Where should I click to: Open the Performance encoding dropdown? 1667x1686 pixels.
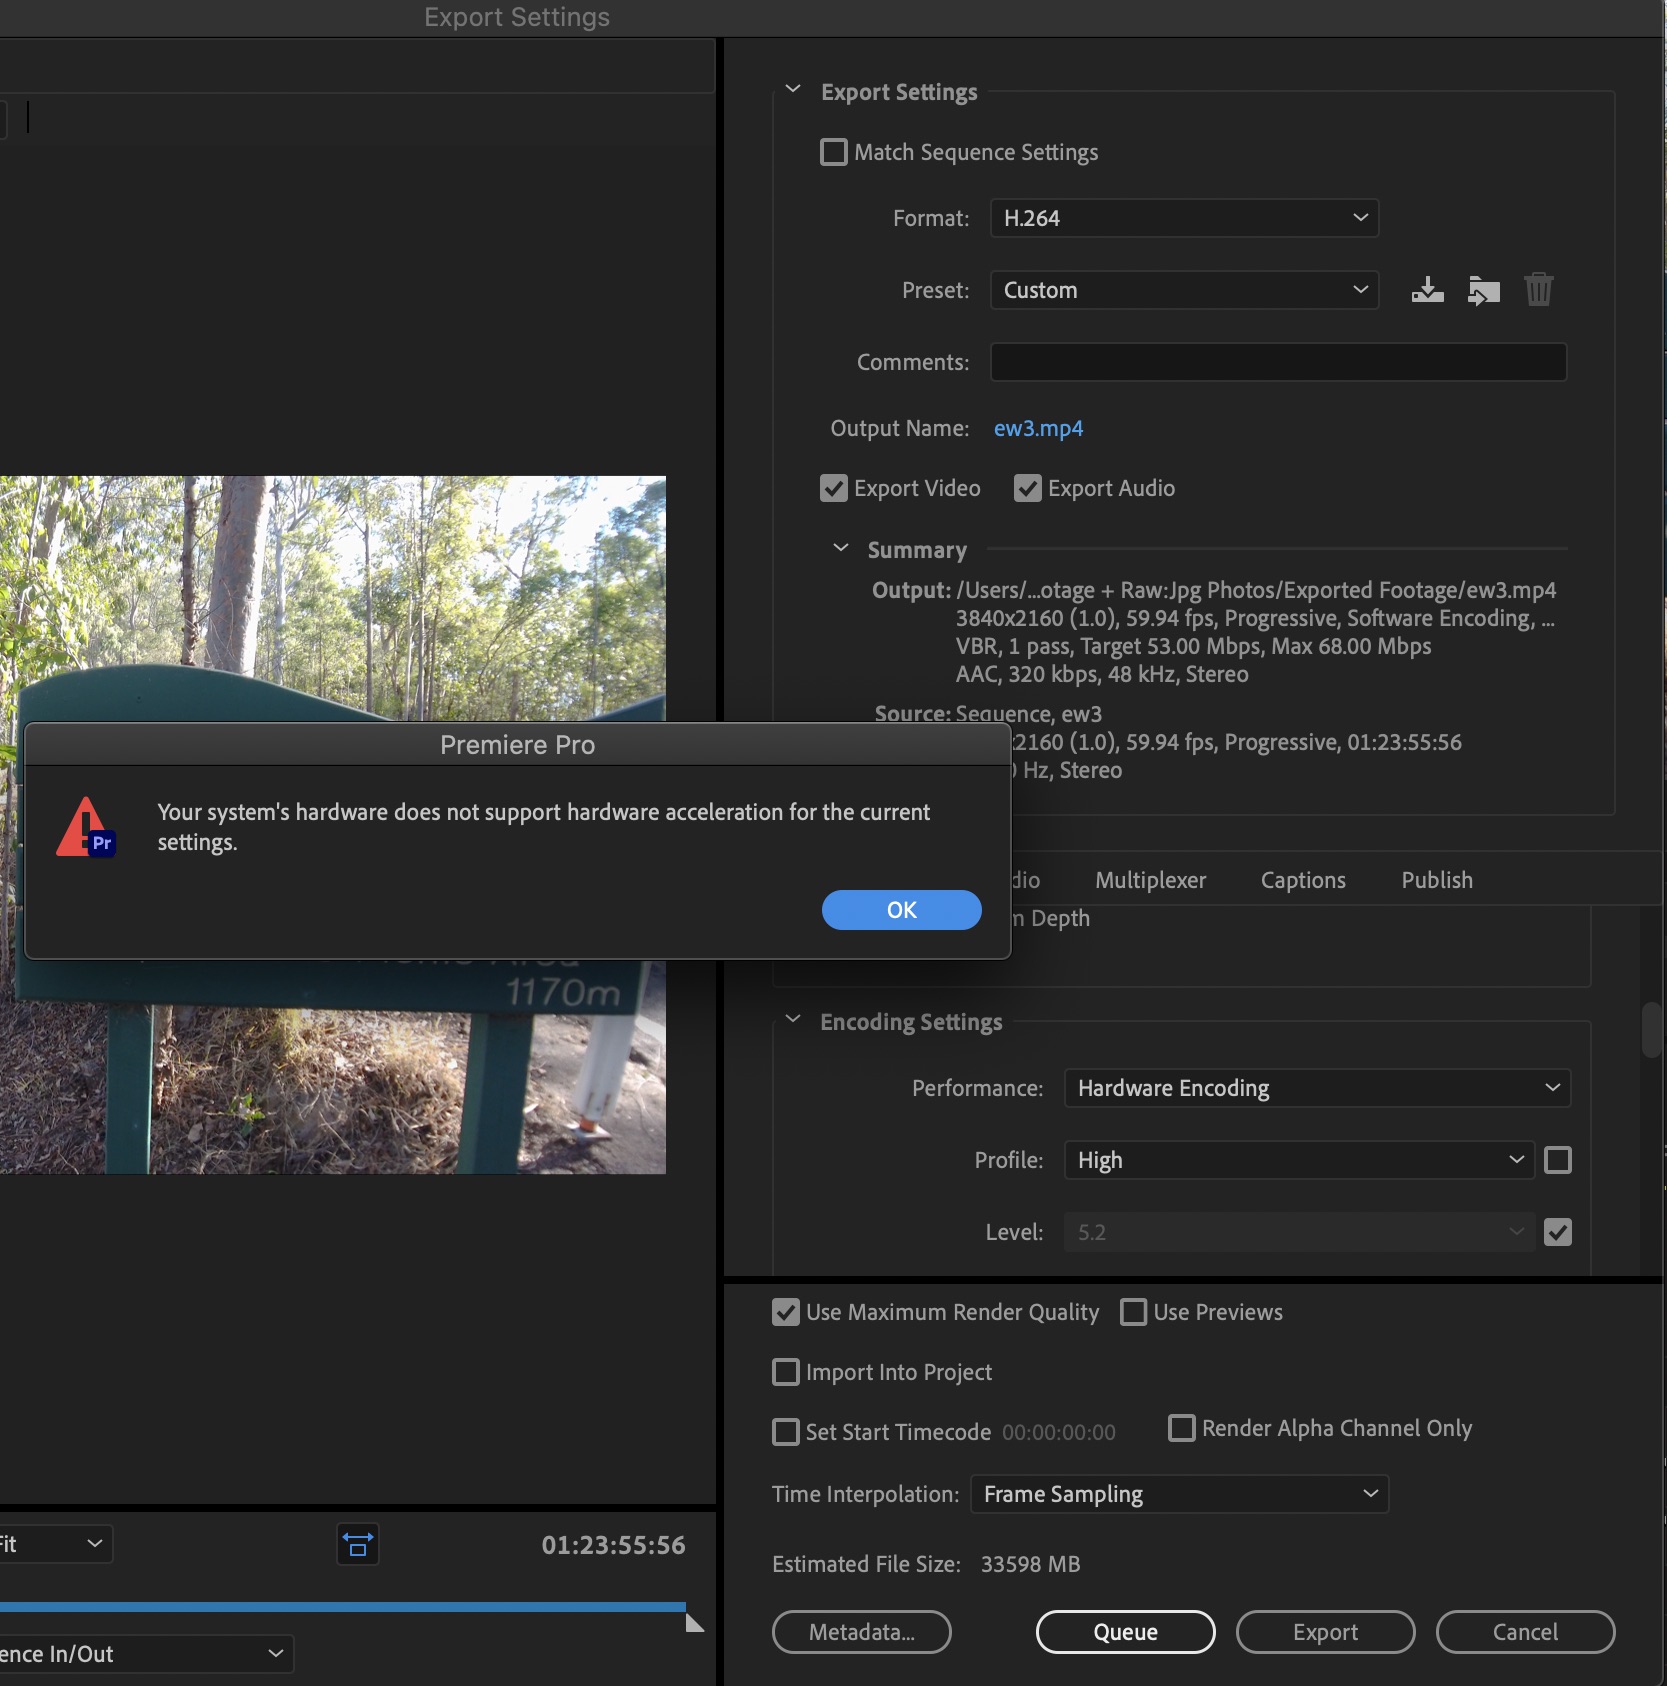[1316, 1088]
